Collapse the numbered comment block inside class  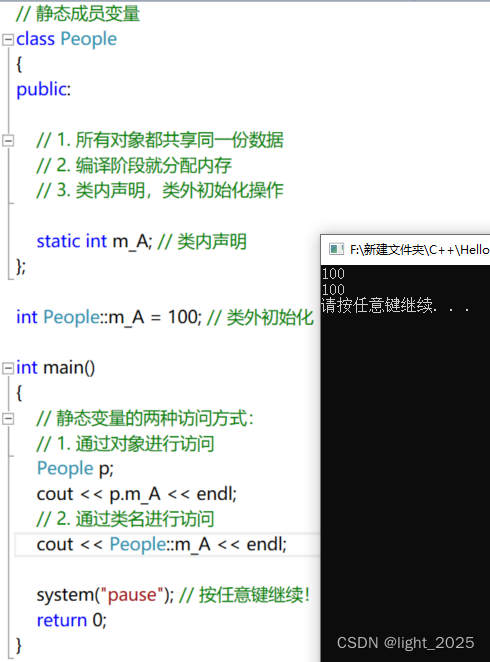[8, 141]
